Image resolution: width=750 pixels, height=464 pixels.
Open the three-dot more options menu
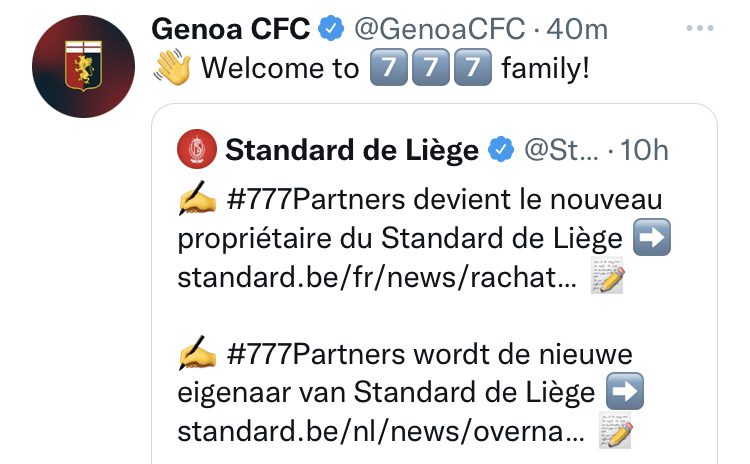click(700, 28)
